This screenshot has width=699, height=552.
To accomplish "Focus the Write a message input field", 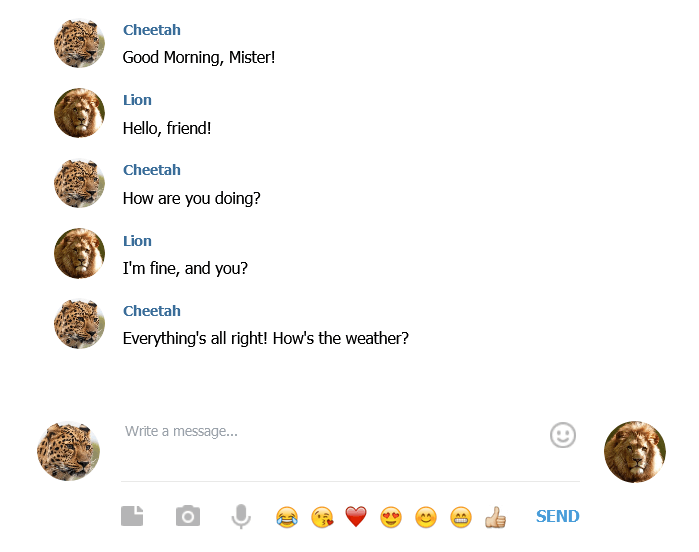I will point(334,449).
